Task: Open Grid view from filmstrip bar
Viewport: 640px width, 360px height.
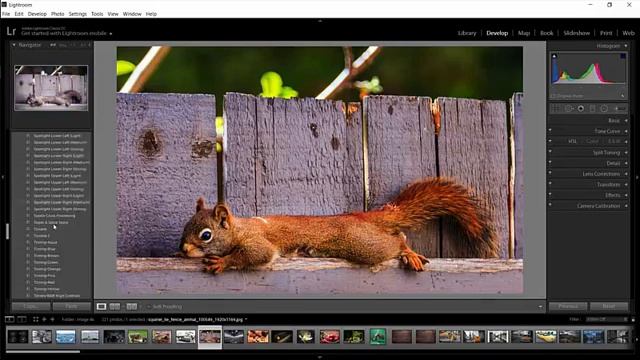Action: pos(36,319)
